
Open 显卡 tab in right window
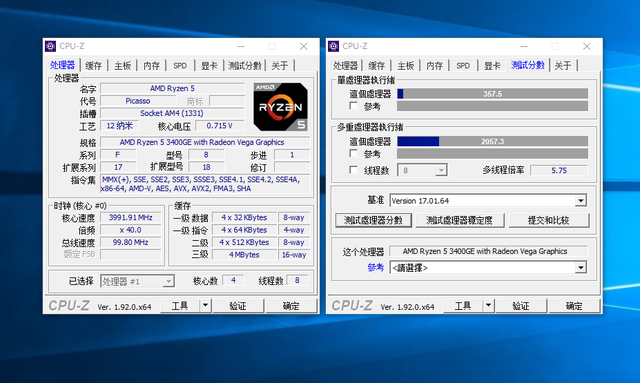492,65
